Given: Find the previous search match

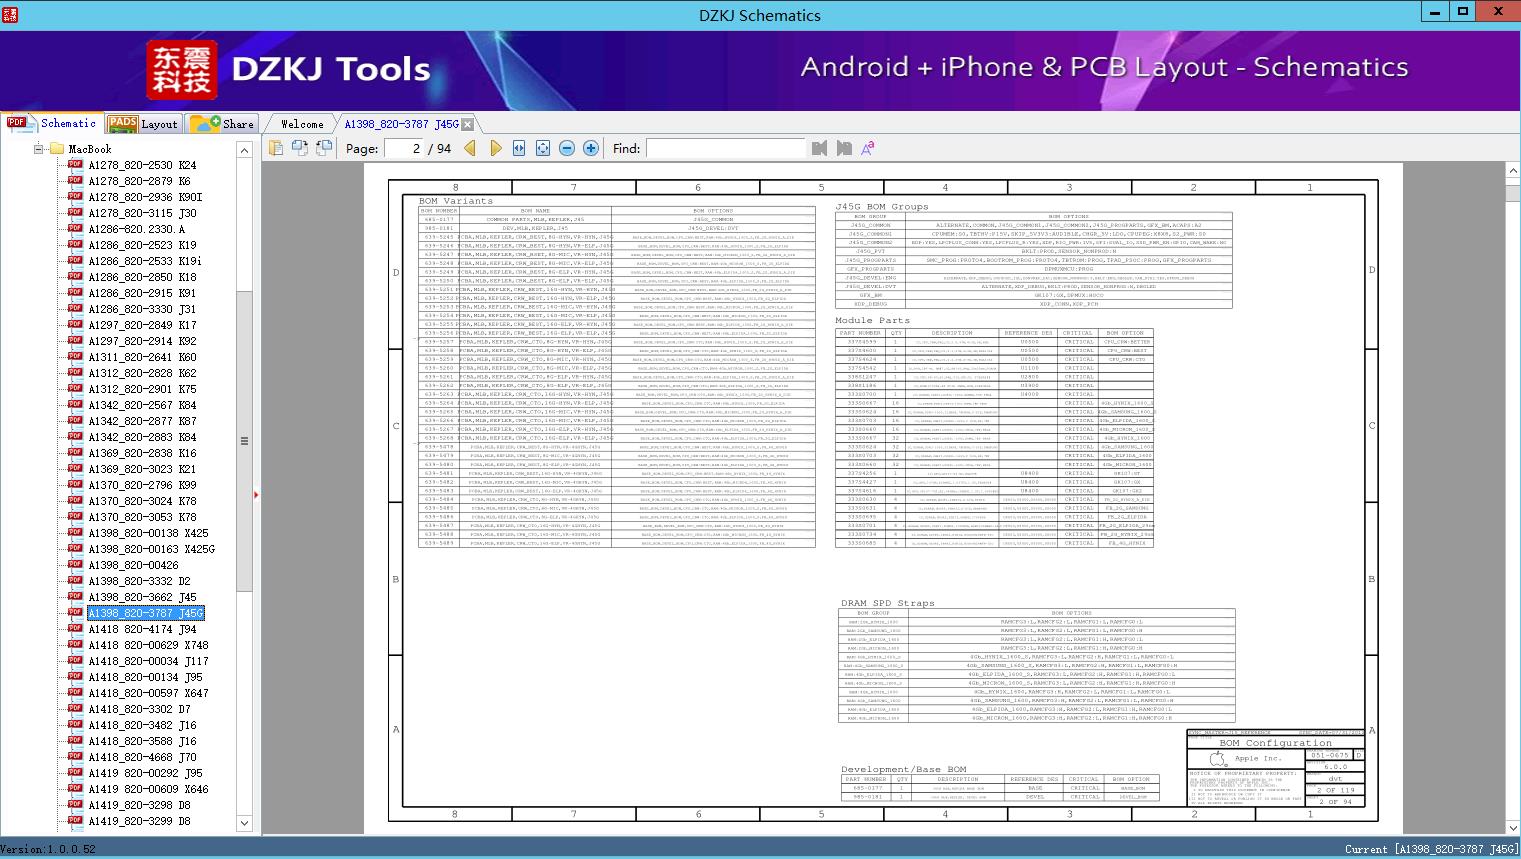Looking at the screenshot, I should click(x=820, y=148).
